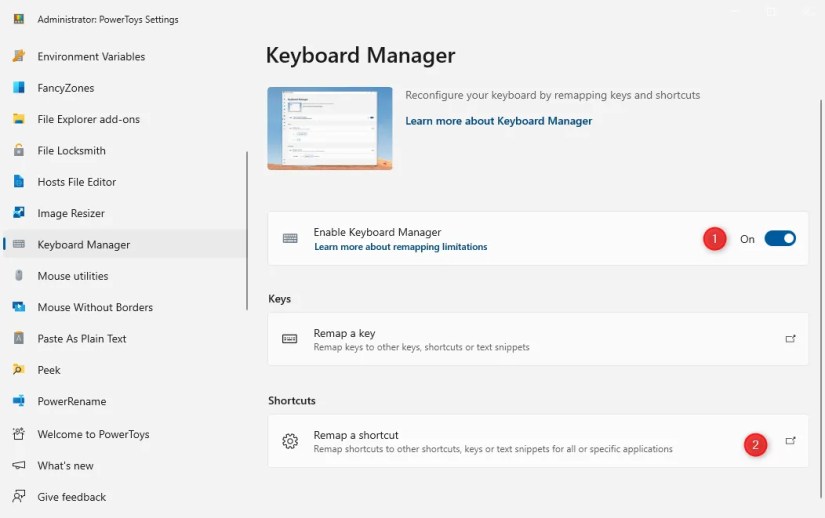Select Mouse Without Borders in the sidebar
The image size is (825, 518).
(x=95, y=307)
